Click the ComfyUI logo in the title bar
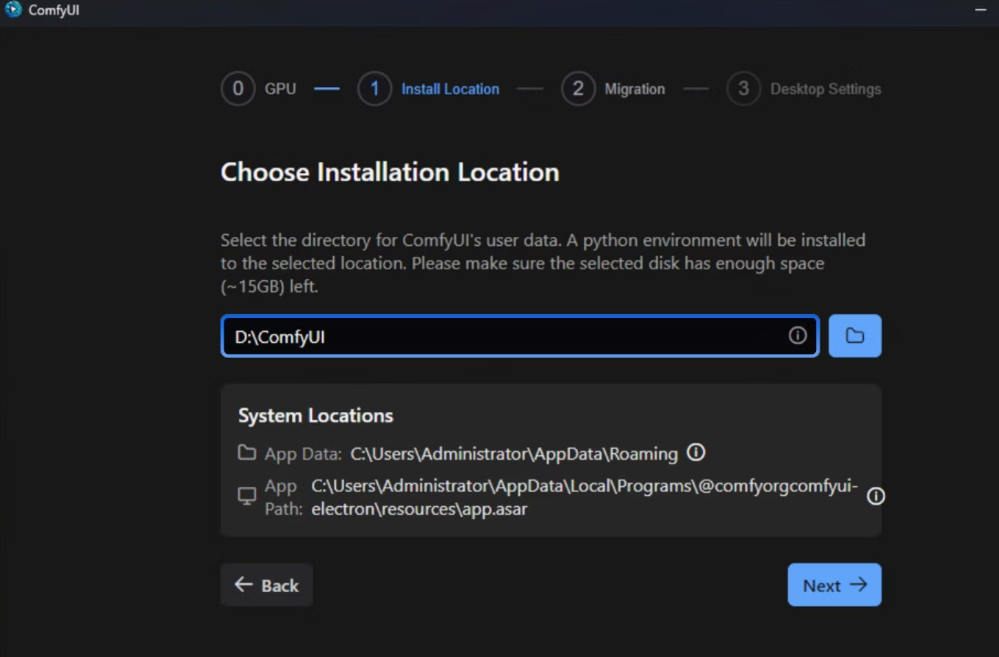This screenshot has width=999, height=657. [13, 10]
